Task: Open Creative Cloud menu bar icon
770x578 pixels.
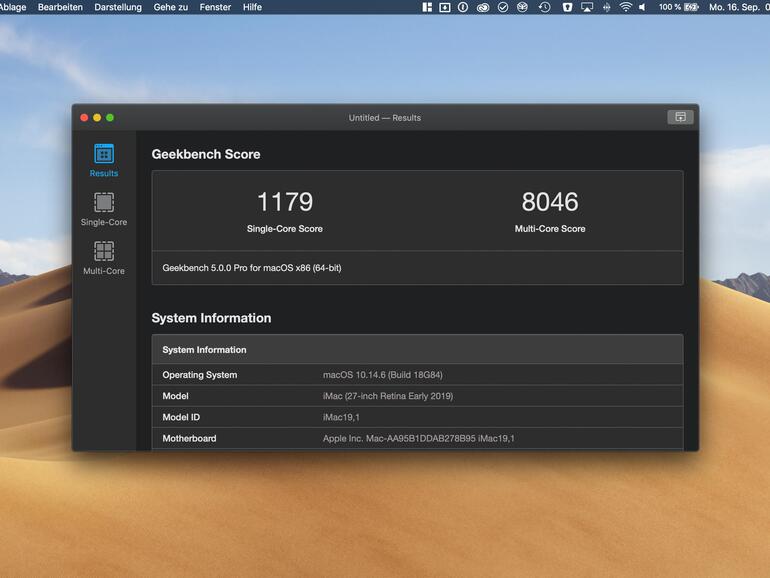Action: tap(483, 7)
